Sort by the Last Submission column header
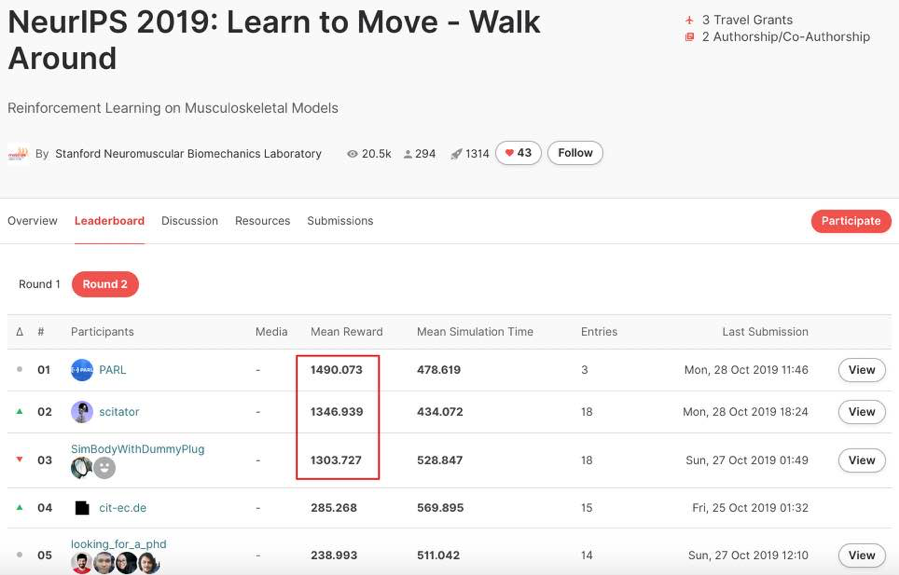The height and width of the screenshot is (575, 899). click(x=765, y=332)
